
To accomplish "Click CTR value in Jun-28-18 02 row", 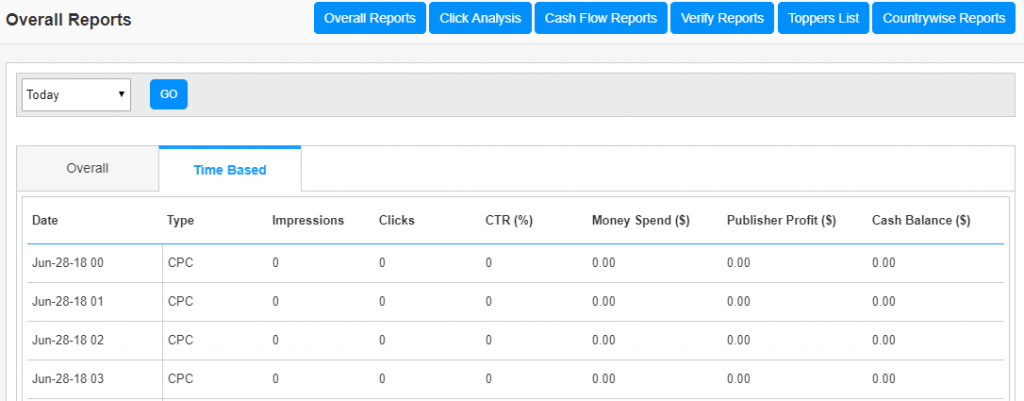I will [488, 340].
